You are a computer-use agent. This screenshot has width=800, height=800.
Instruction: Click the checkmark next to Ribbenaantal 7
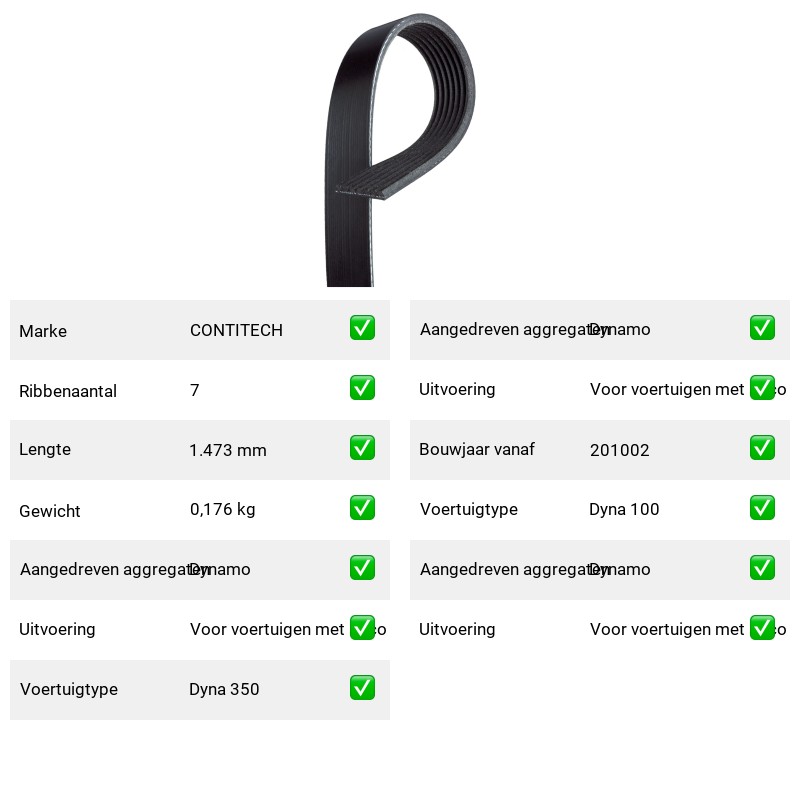tap(362, 388)
